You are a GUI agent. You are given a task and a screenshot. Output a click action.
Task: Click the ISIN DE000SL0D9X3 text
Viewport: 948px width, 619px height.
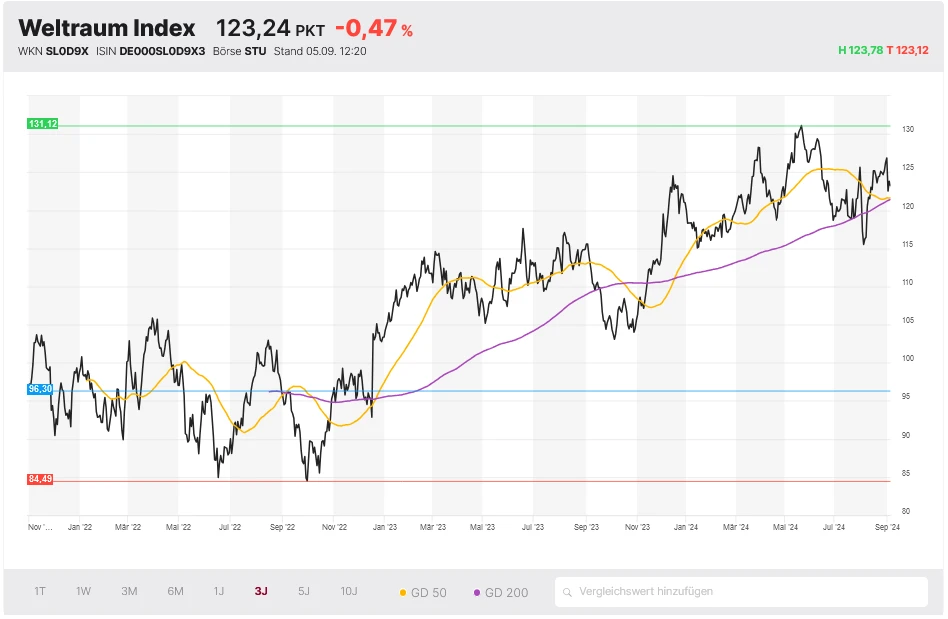pyautogui.click(x=163, y=50)
